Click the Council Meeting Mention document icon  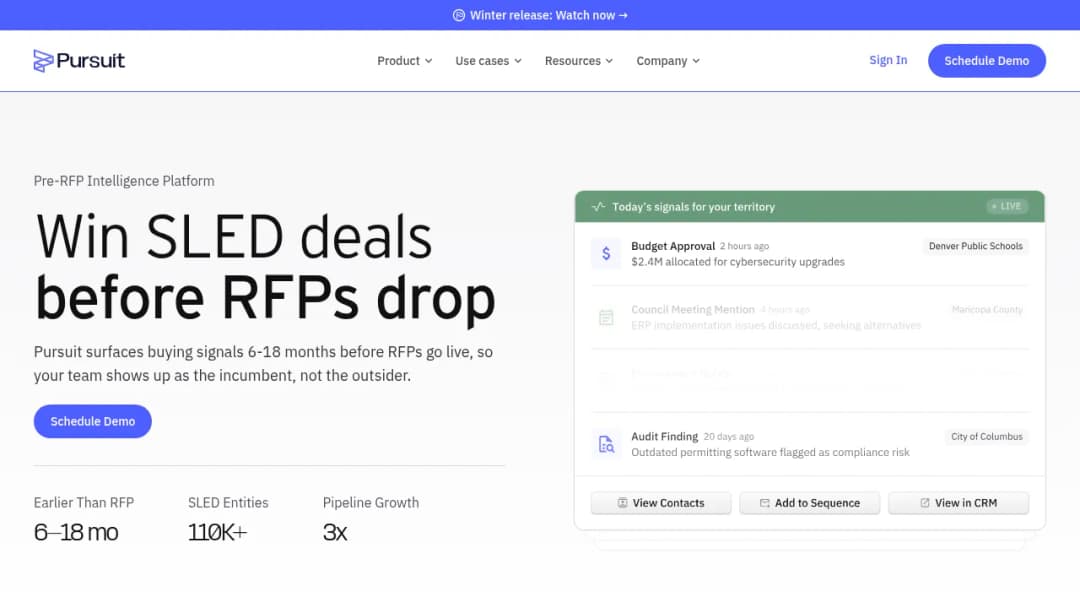tap(606, 317)
